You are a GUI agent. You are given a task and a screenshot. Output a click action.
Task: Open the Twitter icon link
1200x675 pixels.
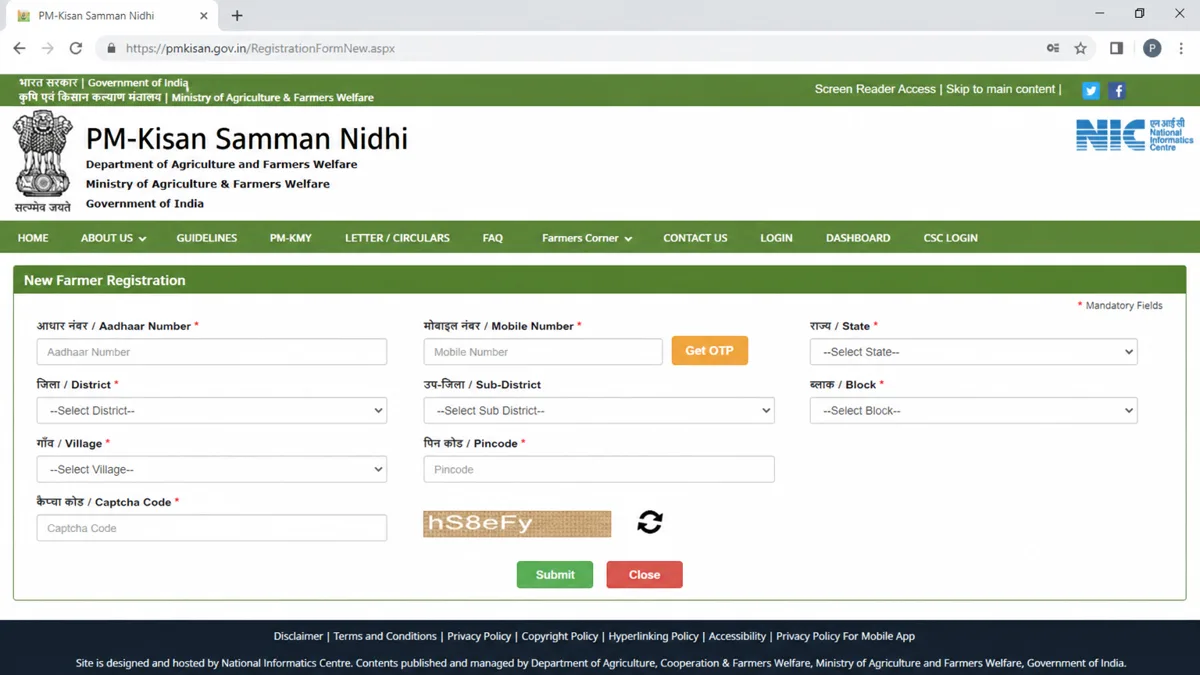pos(1091,90)
